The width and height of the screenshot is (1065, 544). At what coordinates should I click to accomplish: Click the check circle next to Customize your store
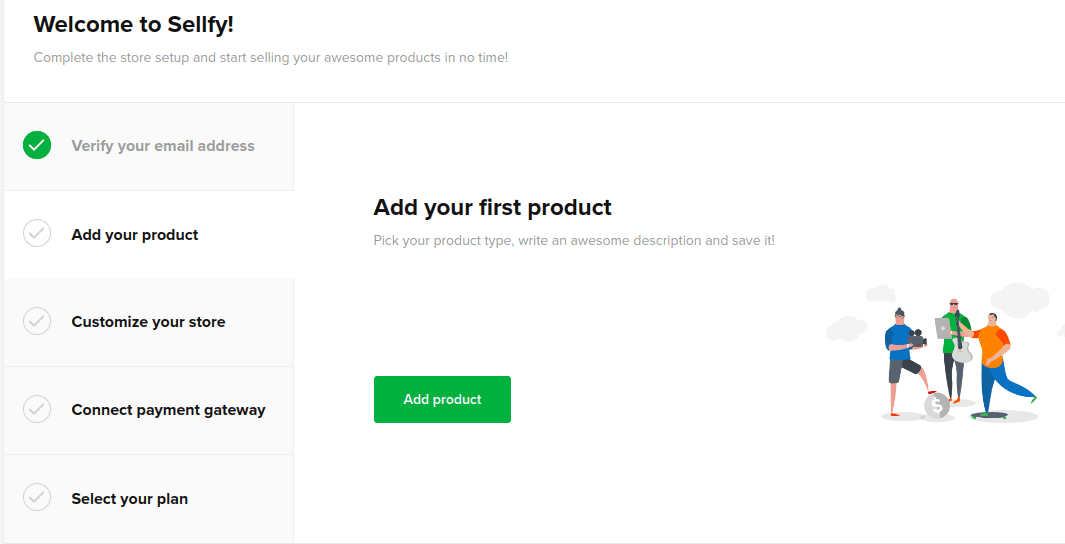(37, 321)
